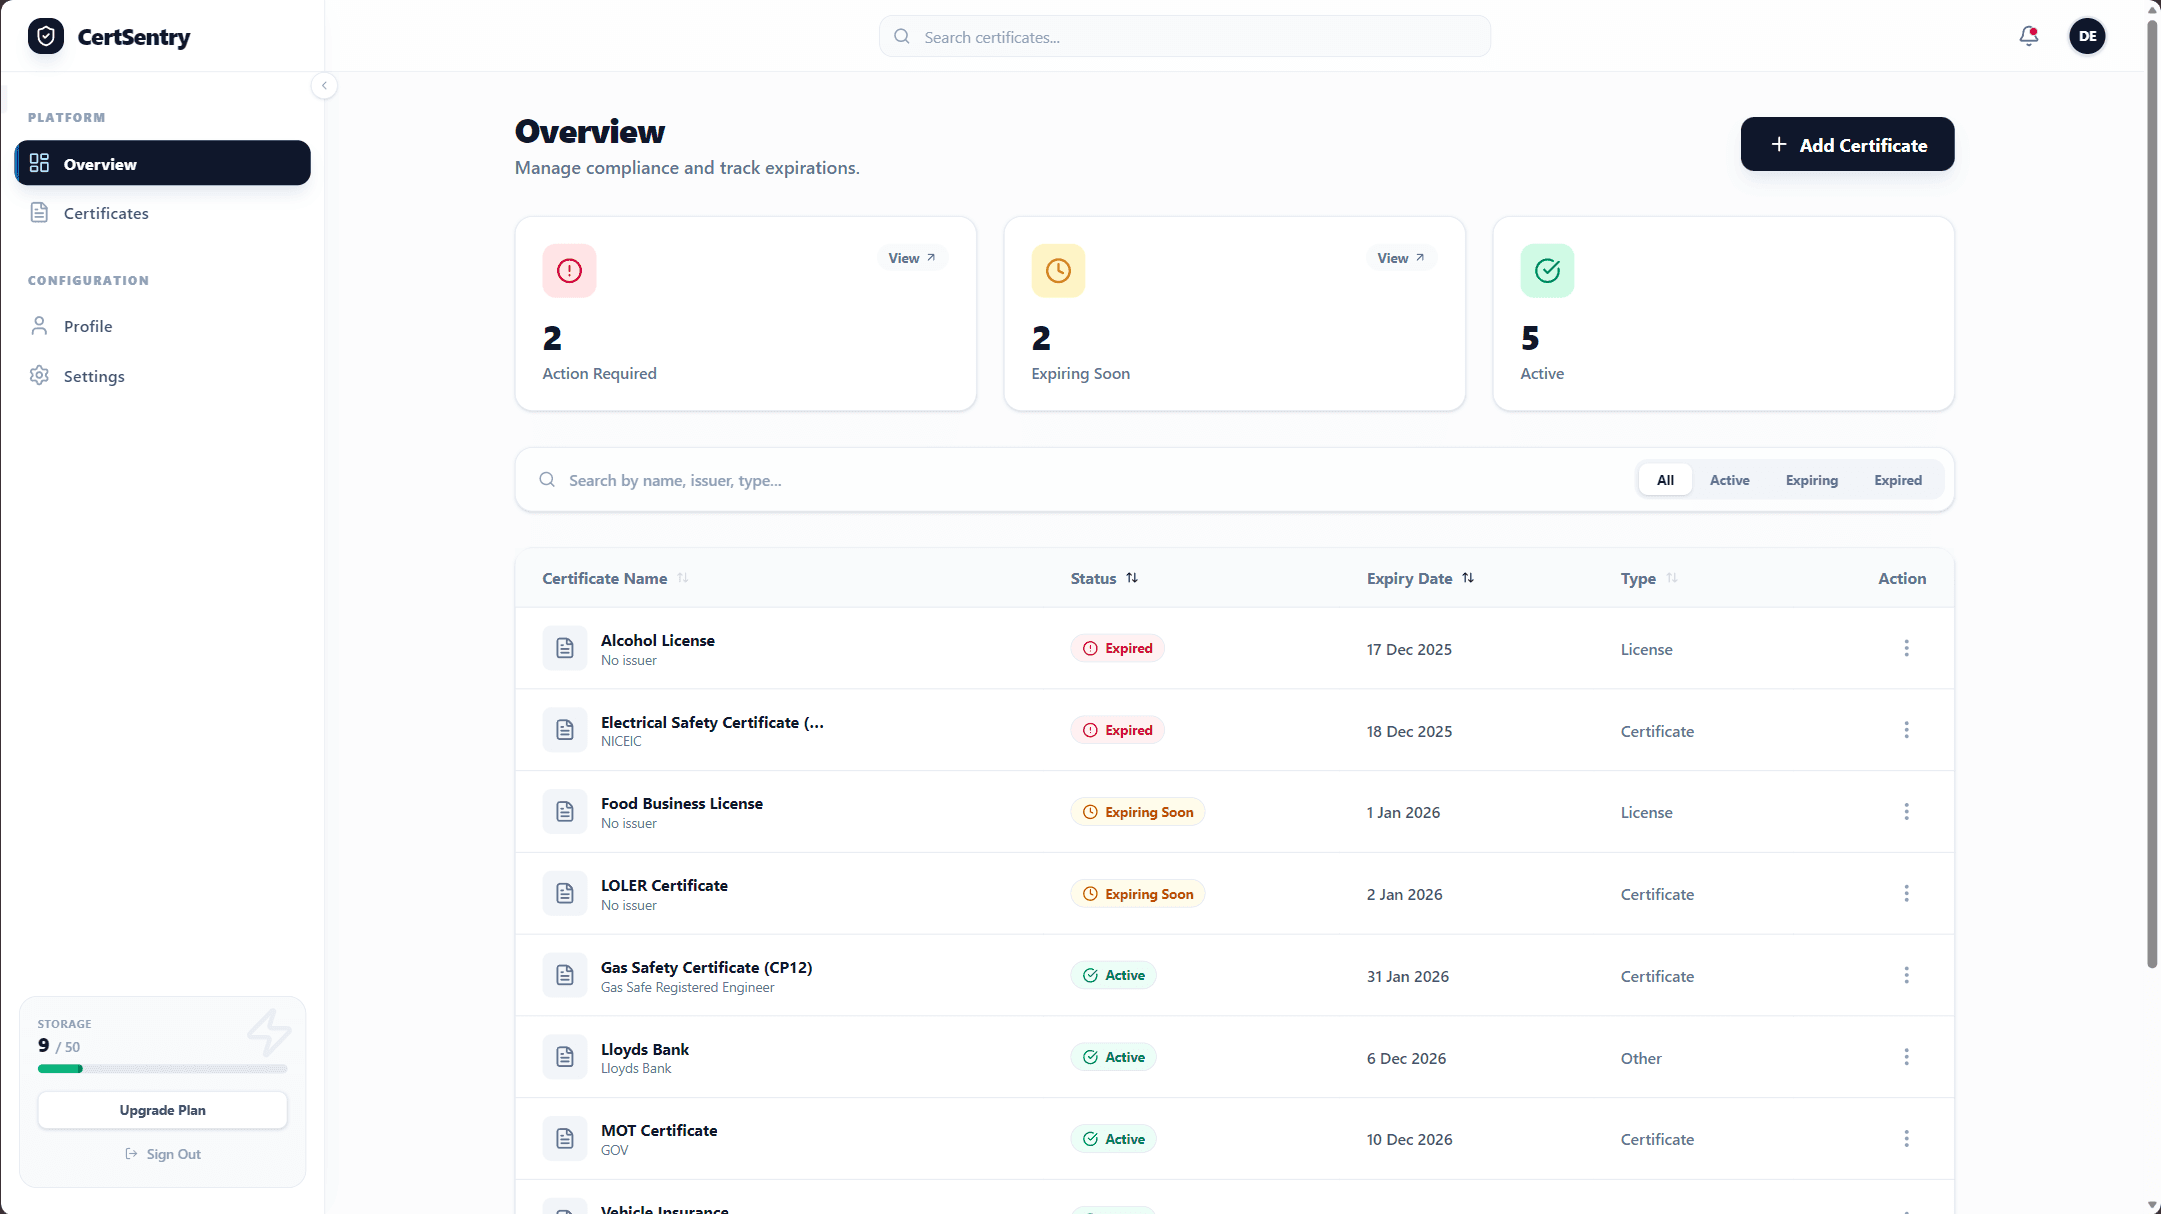Viewport: 2161px width, 1214px height.
Task: Open the Action Required View link
Action: tap(910, 257)
